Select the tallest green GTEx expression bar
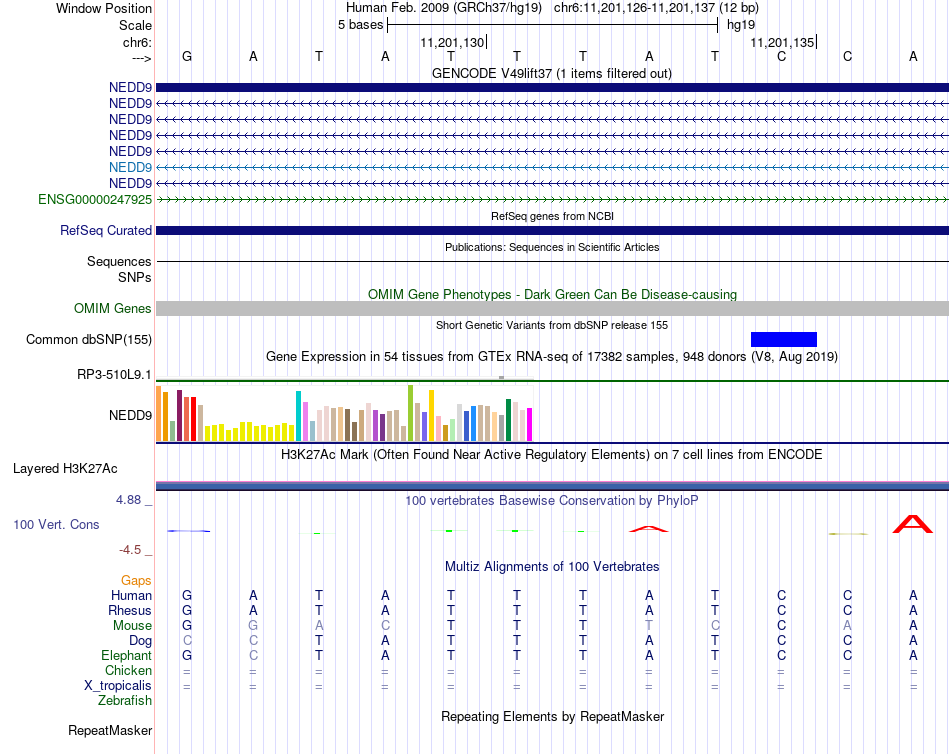The height and width of the screenshot is (754, 950). tap(410, 413)
